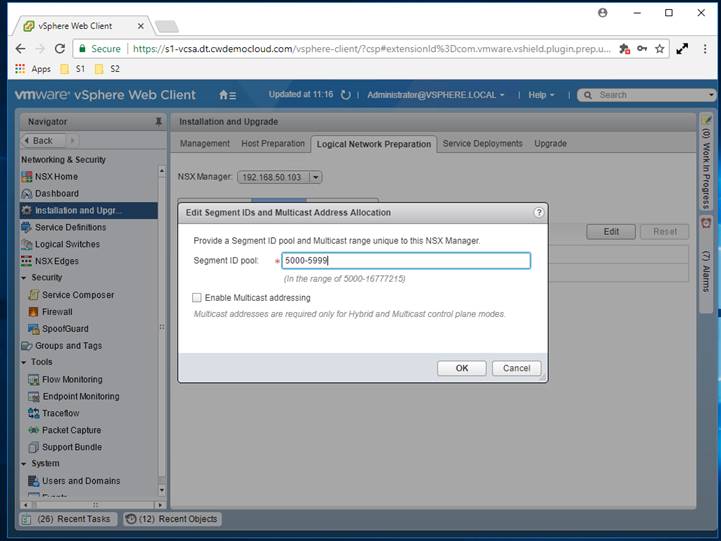721x541 pixels.
Task: Close the vSphere Web Client browser tab
Action: click(x=141, y=26)
